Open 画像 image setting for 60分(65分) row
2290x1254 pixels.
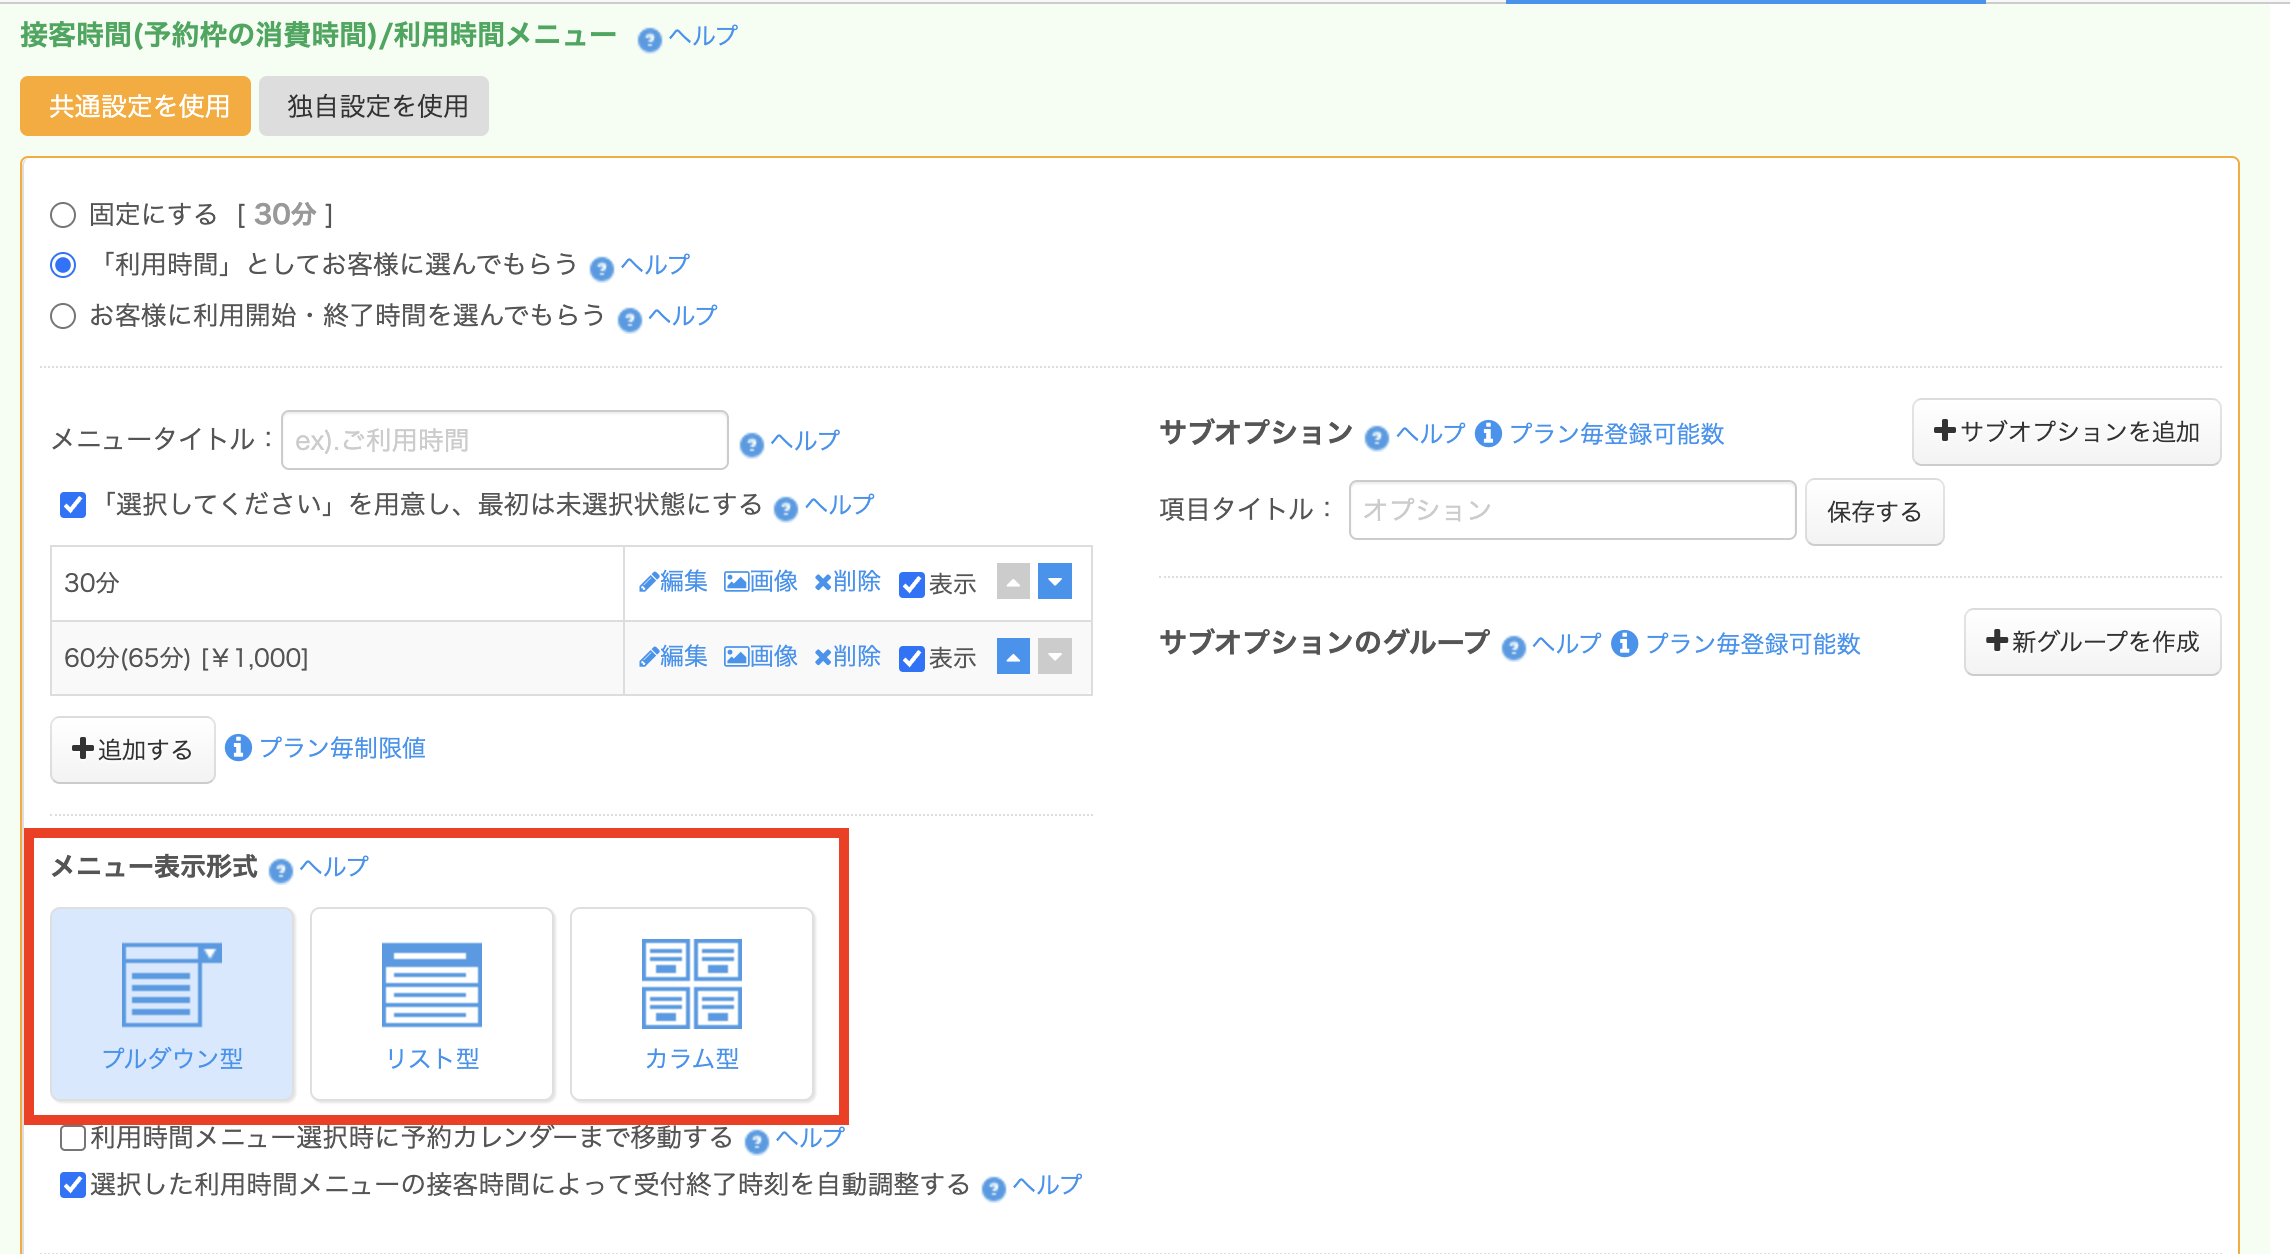[x=760, y=657]
